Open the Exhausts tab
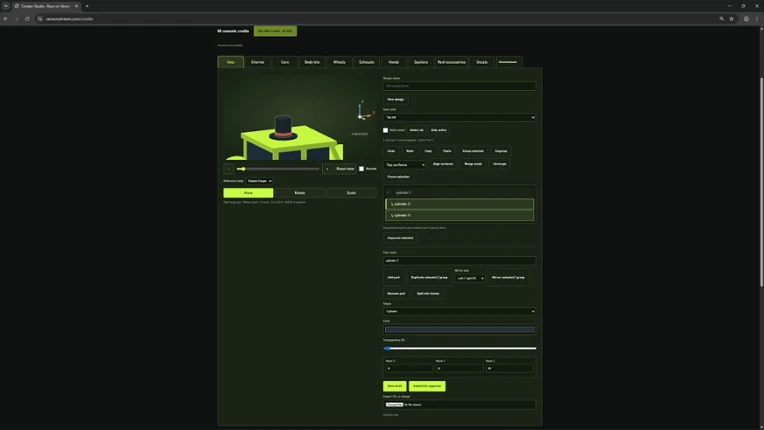This screenshot has width=764, height=430. [x=366, y=62]
